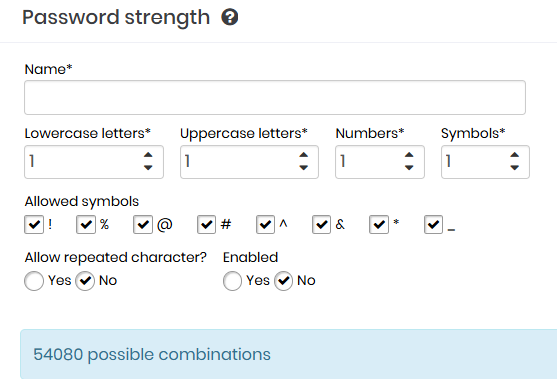Decrease Symbols count with down arrow
557x379 pixels.
[514, 167]
